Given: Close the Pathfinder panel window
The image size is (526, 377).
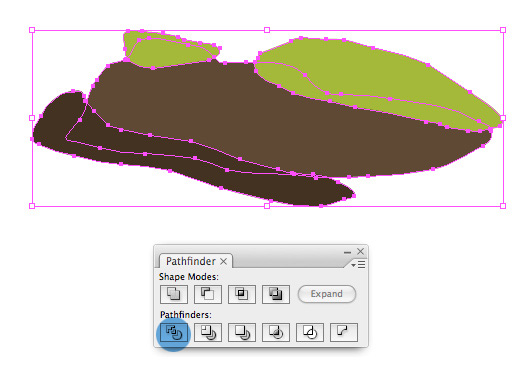Looking at the screenshot, I should [360, 251].
